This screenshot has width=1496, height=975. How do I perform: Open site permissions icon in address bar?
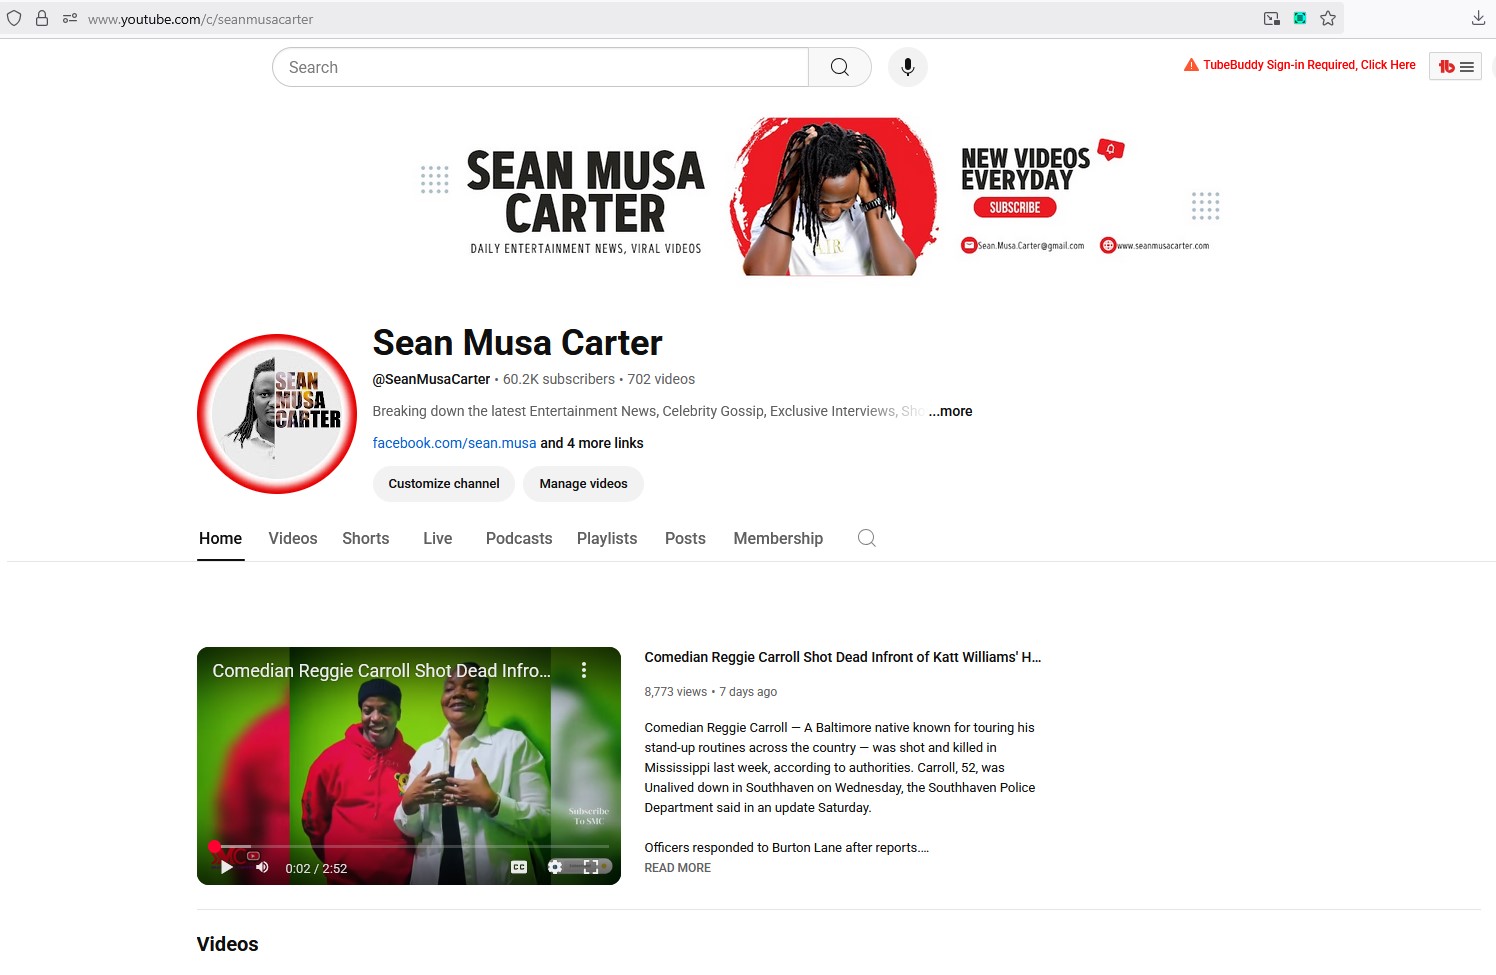[x=70, y=18]
